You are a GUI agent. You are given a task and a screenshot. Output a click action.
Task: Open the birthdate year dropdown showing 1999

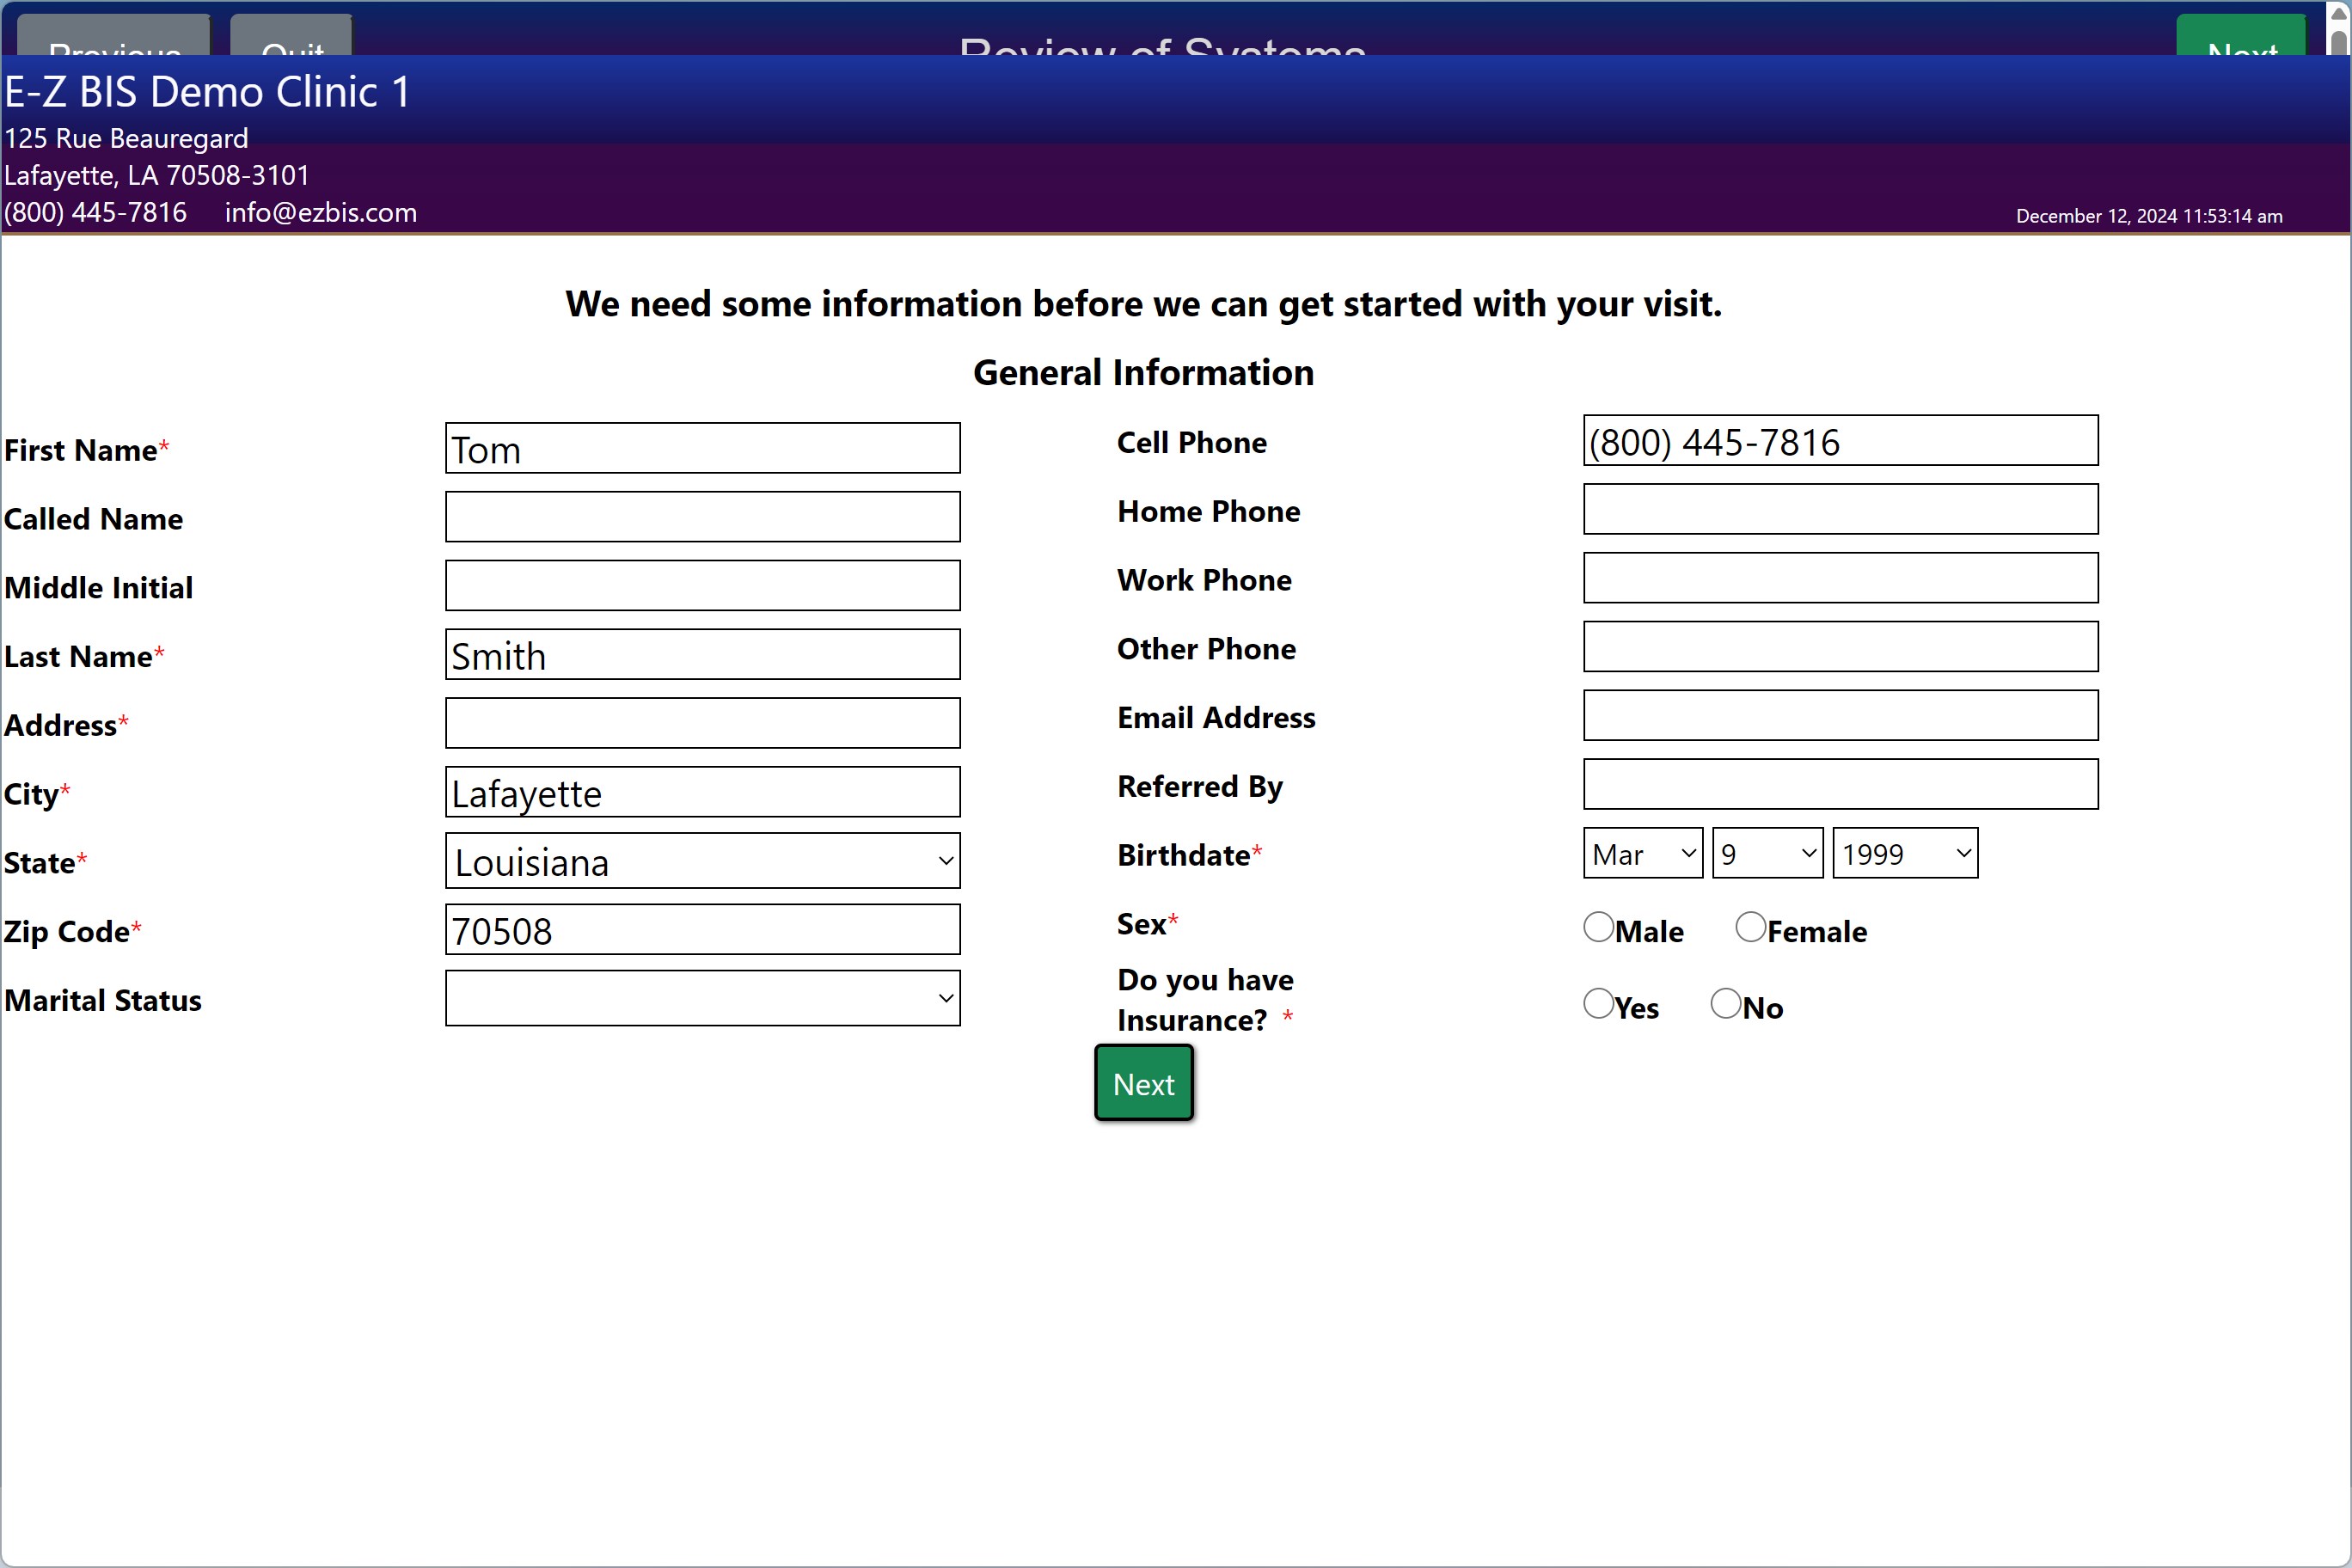[1904, 853]
